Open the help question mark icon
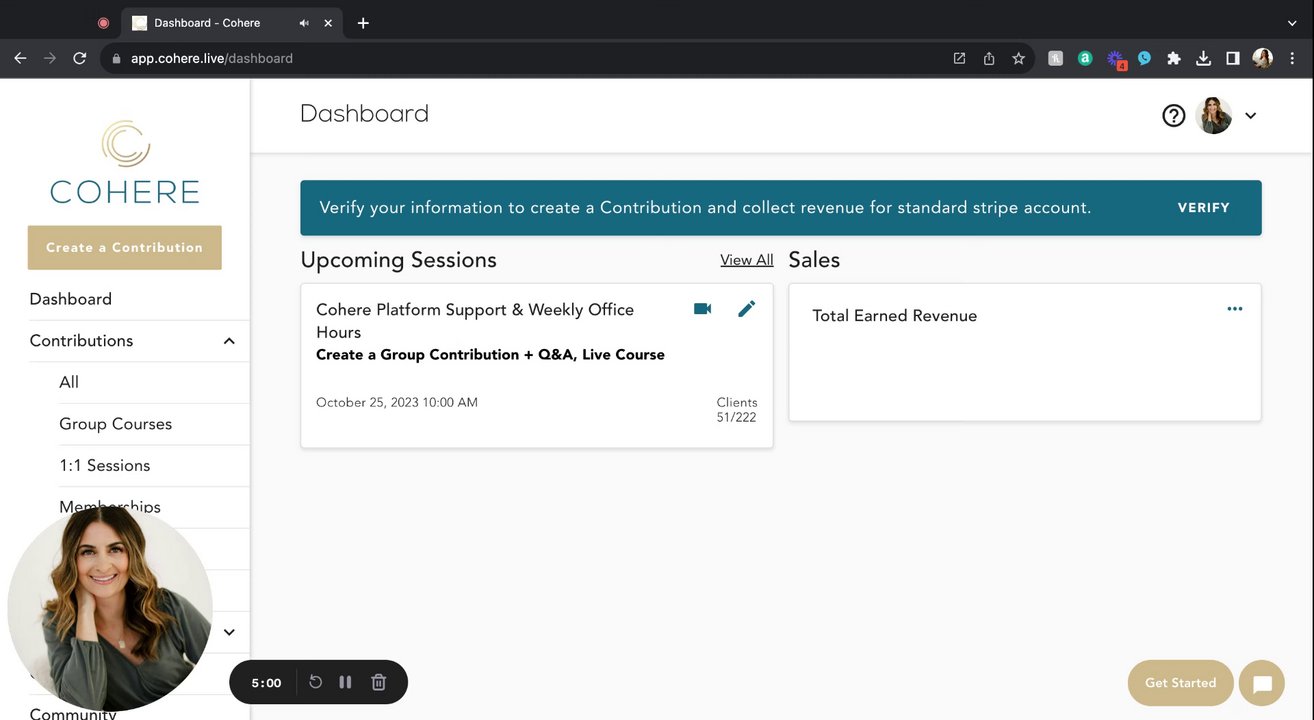This screenshot has width=1314, height=720. [x=1173, y=116]
